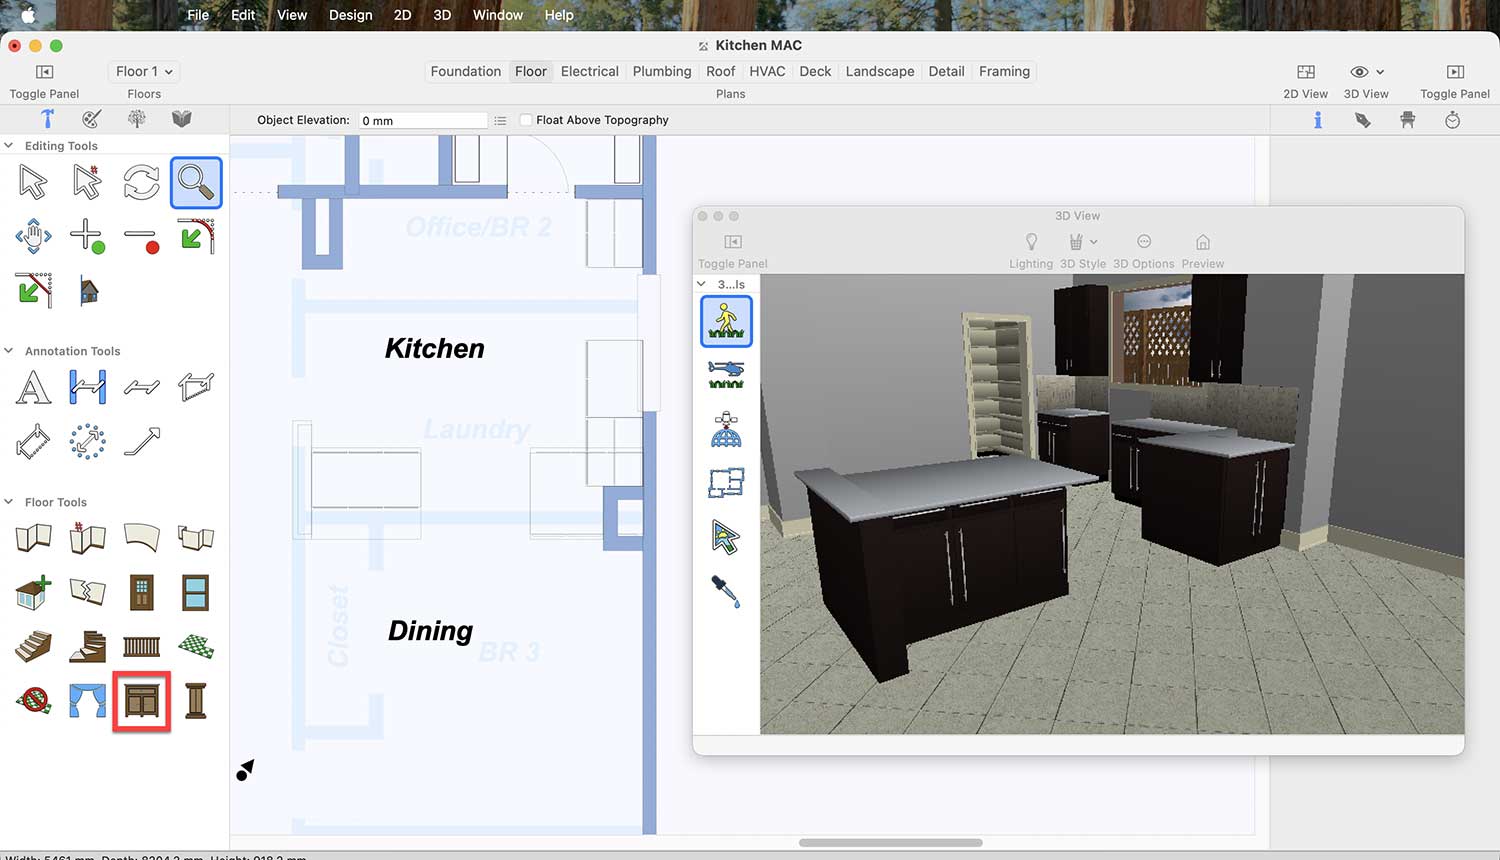Viewport: 1500px width, 860px height.
Task: Pick the Eyedropper tool in 3D View
Action: 726,592
